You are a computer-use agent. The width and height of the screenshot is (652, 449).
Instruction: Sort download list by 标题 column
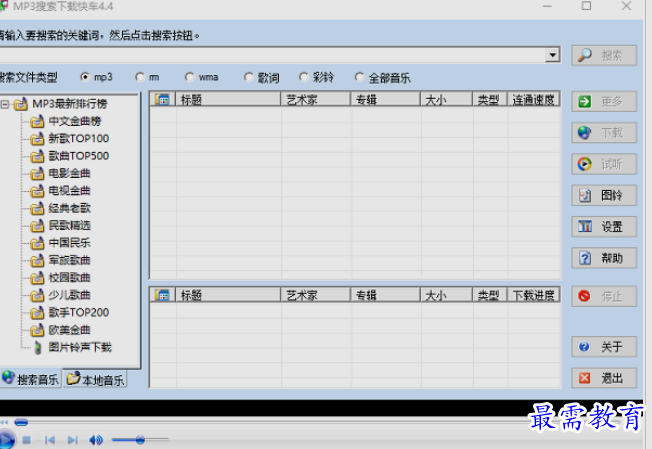coord(228,295)
